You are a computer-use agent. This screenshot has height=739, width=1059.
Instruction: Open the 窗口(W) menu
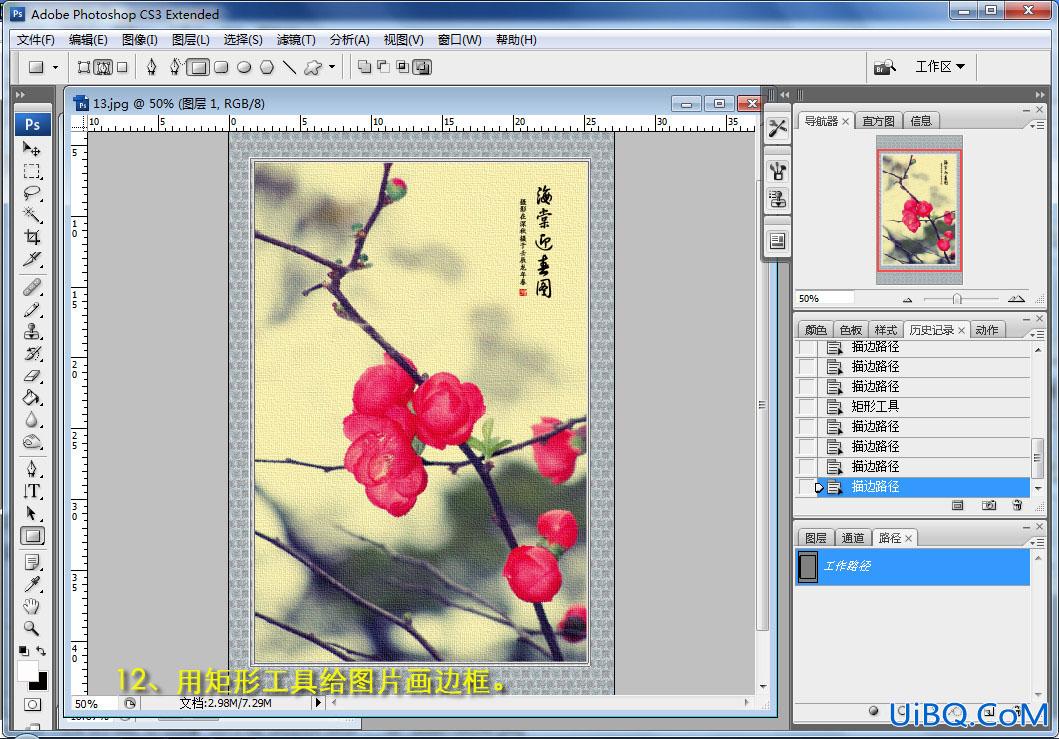coord(459,40)
